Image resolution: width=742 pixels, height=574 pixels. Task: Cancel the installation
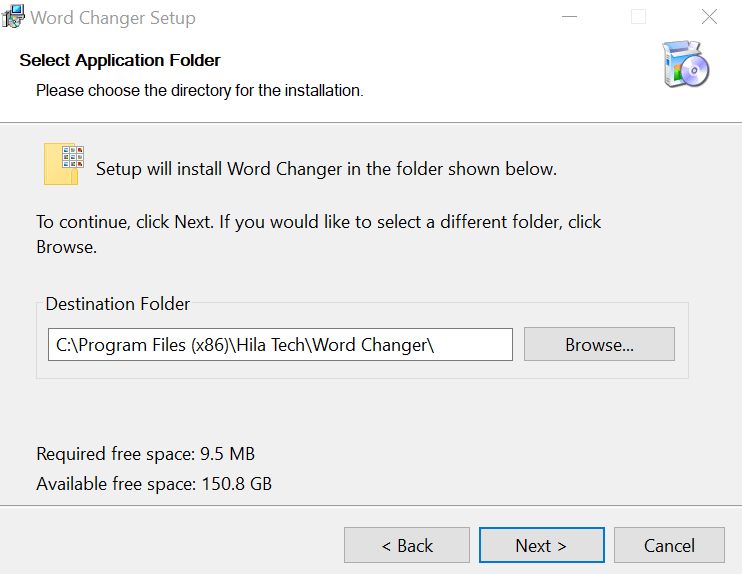[669, 545]
